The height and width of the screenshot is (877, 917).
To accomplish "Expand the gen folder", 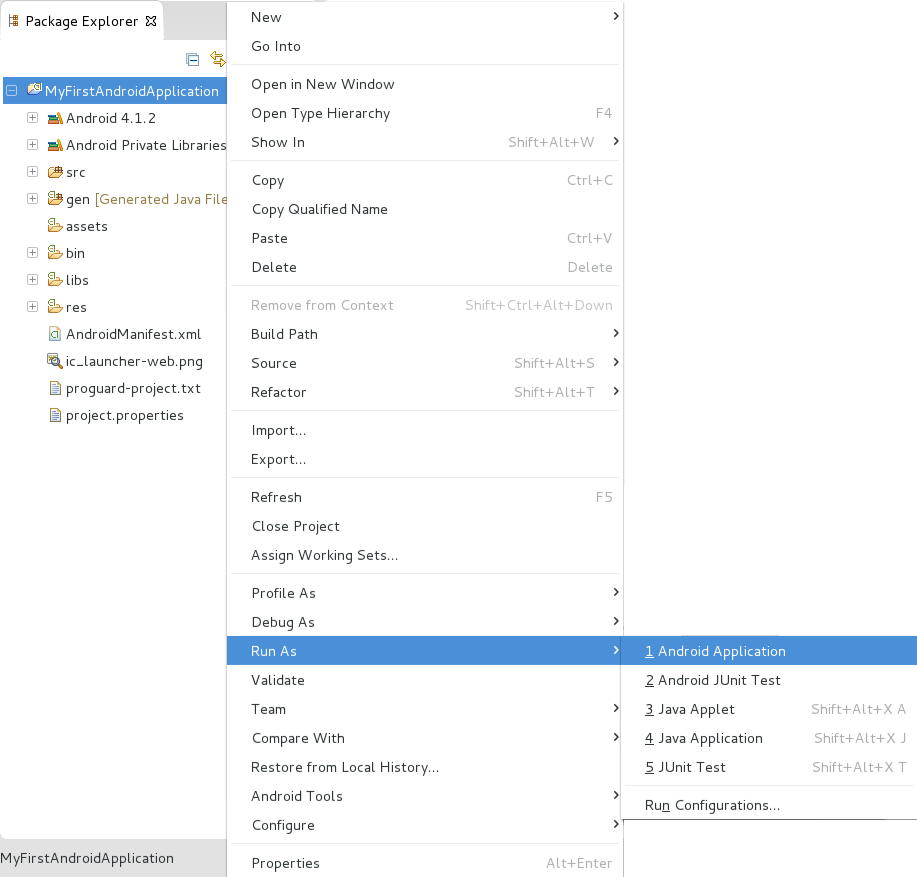I will 33,198.
